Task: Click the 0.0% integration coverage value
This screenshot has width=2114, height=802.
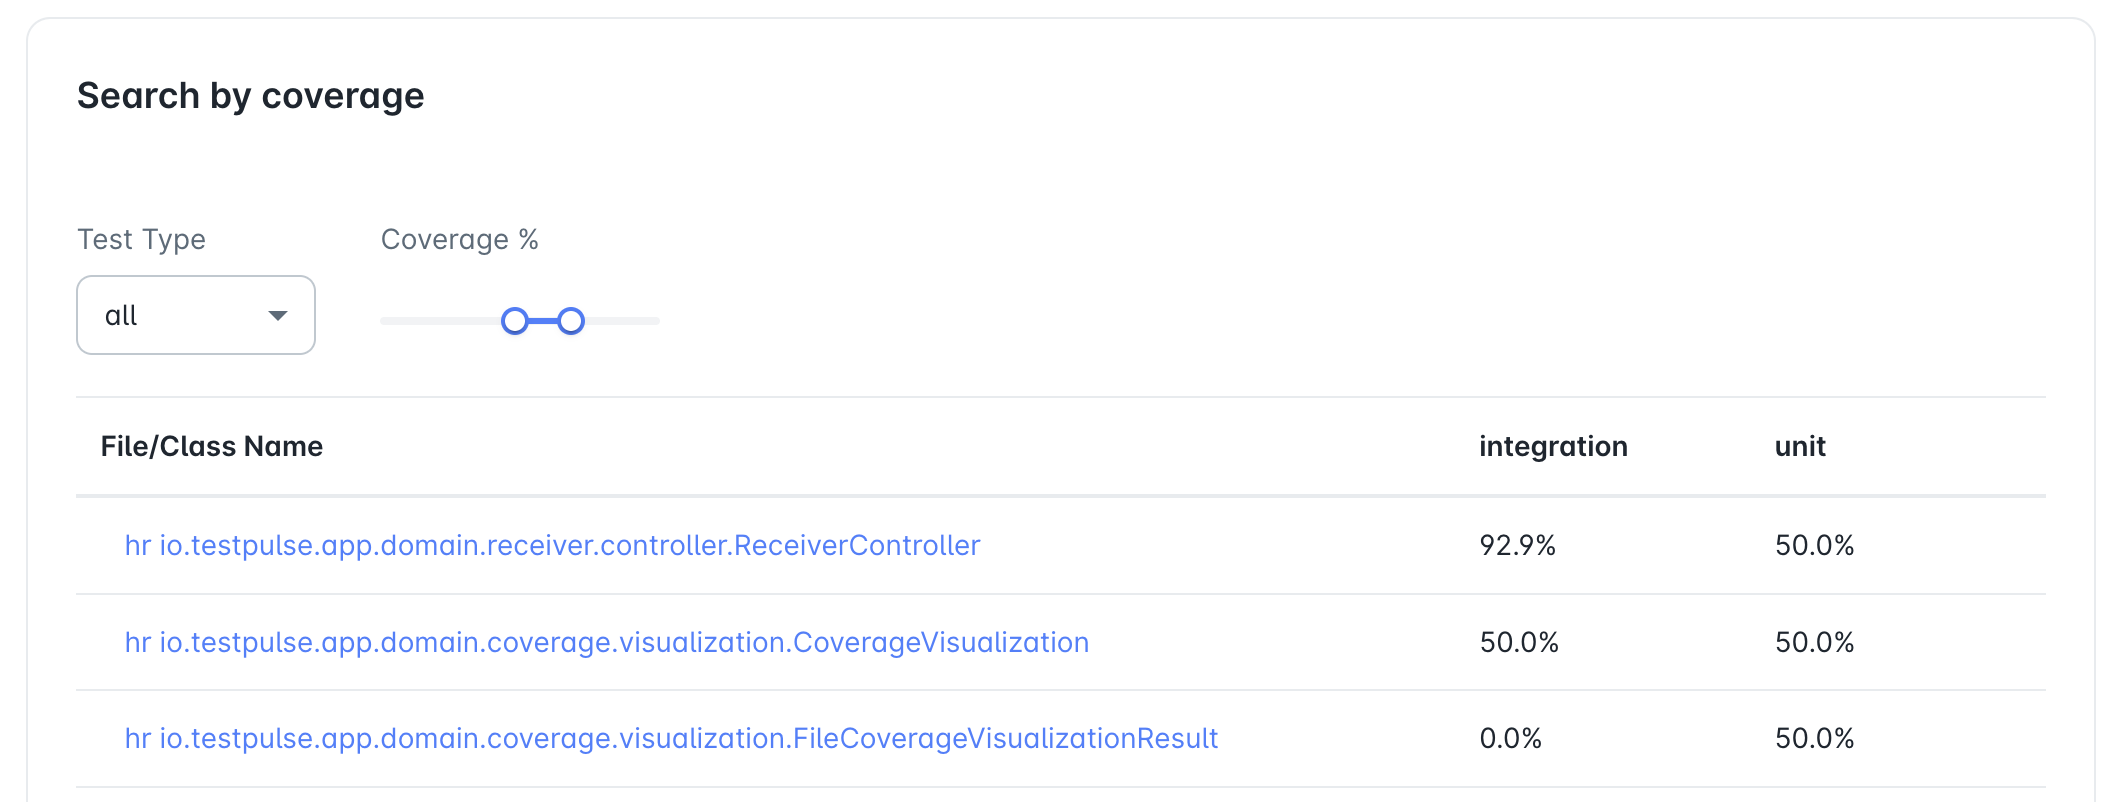Action: click(1511, 738)
